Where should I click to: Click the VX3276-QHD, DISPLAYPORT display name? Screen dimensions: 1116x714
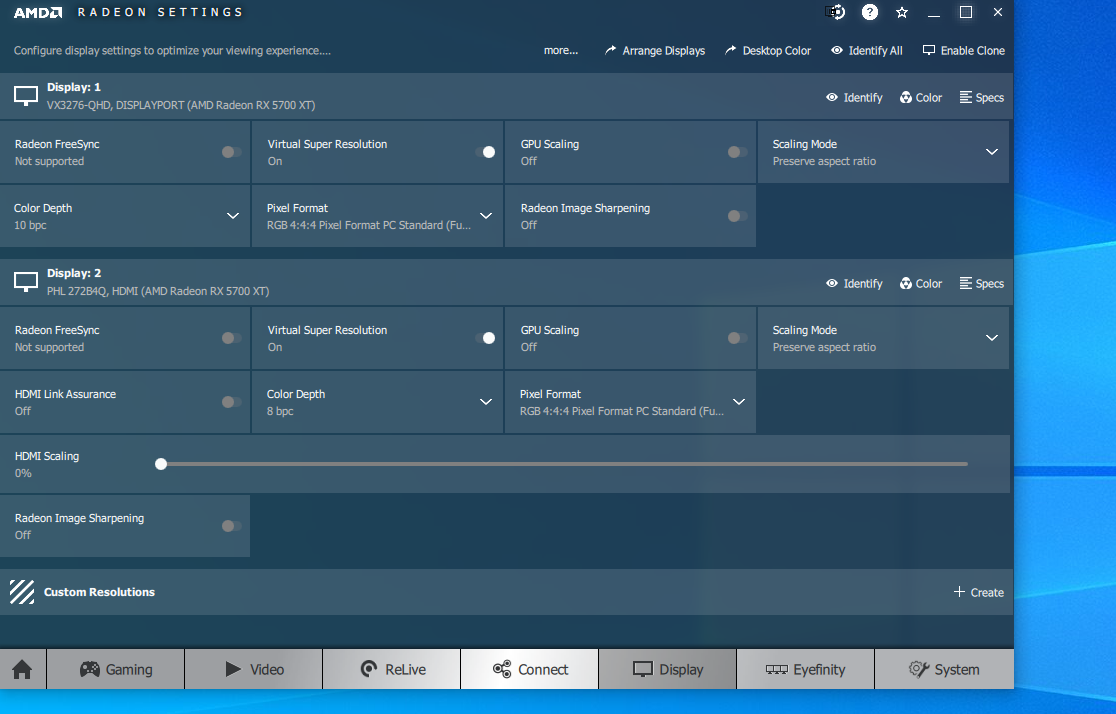[x=181, y=105]
